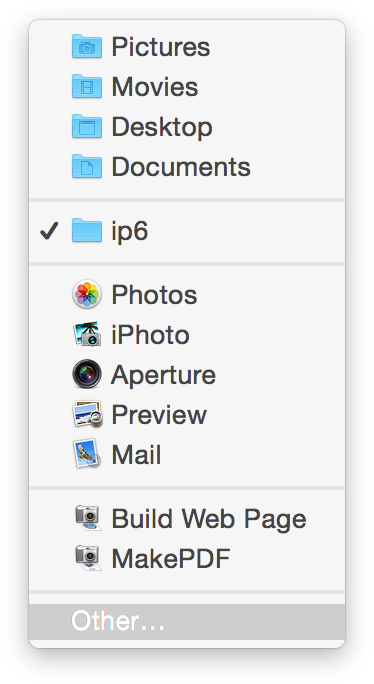Click the Desktop folder icon

pos(87,126)
